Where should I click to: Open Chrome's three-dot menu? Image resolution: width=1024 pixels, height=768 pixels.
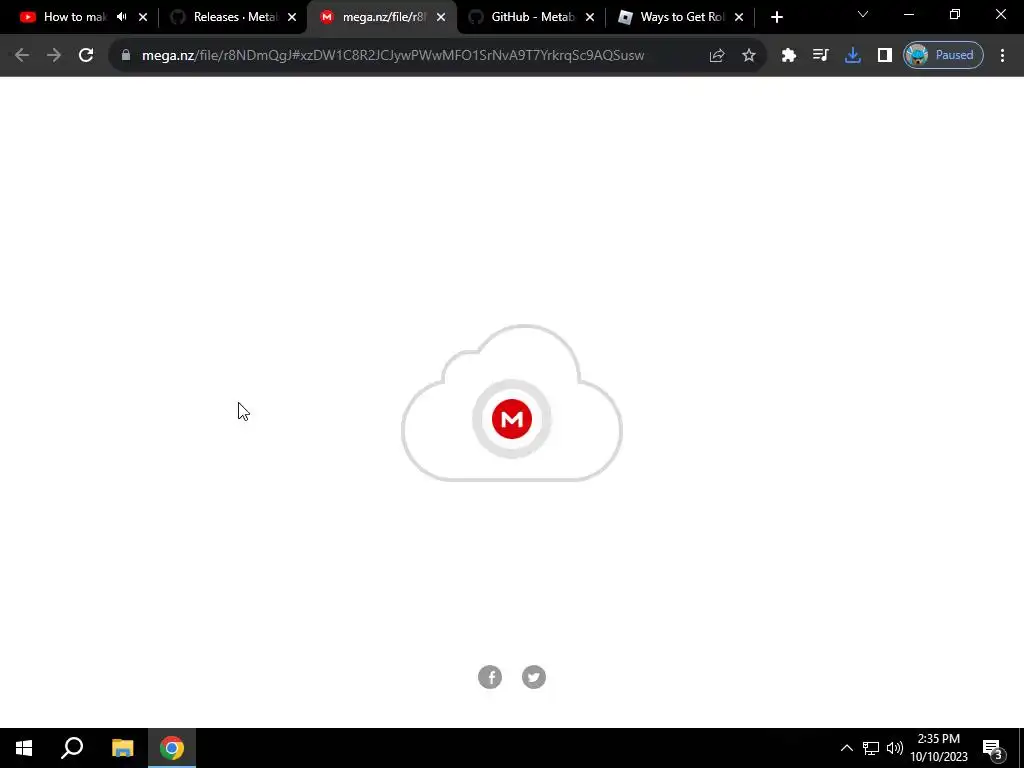(1002, 56)
